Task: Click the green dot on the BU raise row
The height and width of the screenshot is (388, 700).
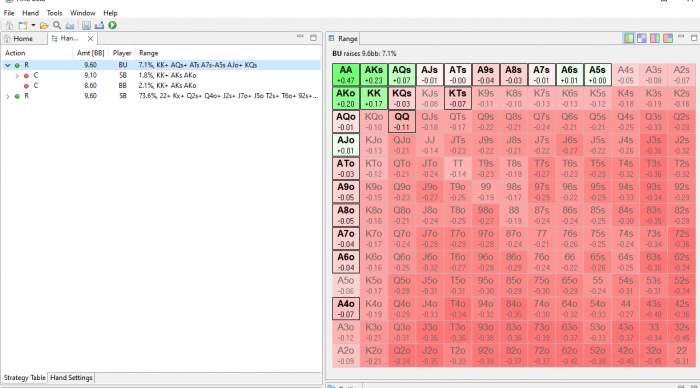Action: click(17, 65)
